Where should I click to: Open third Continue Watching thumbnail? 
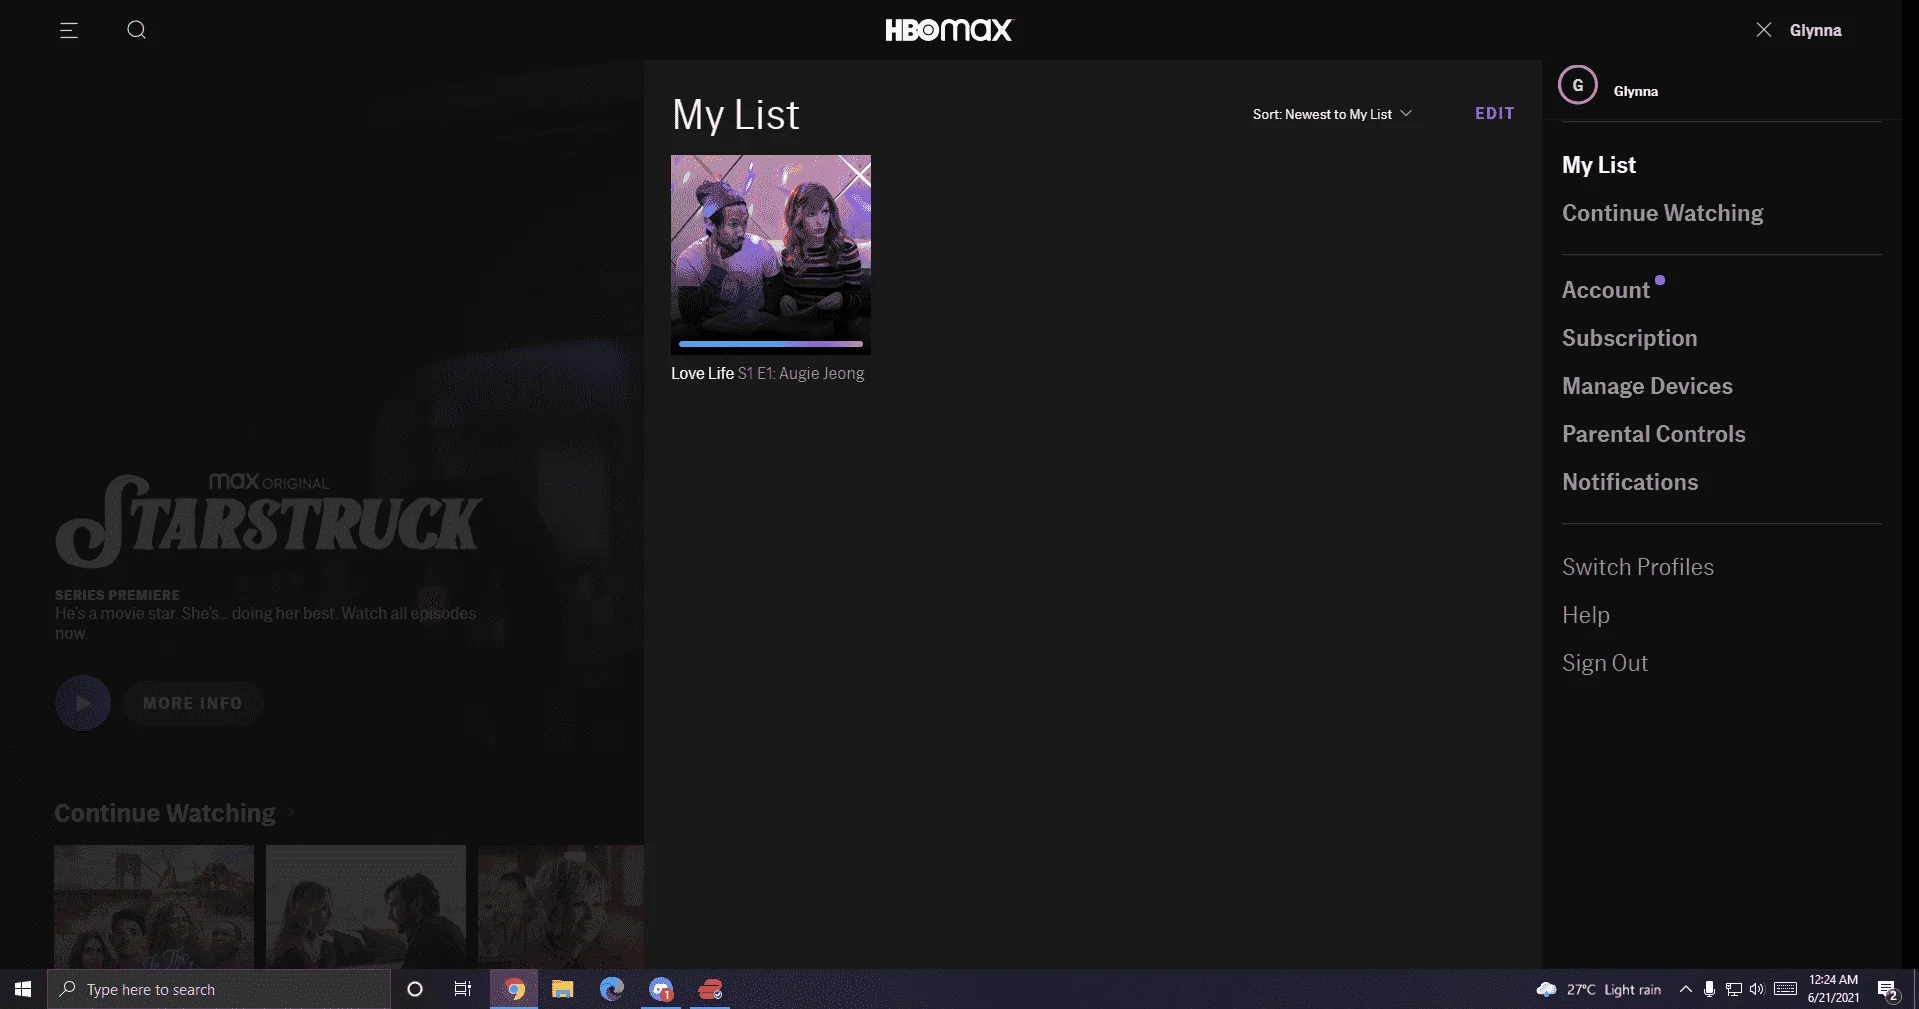[561, 906]
